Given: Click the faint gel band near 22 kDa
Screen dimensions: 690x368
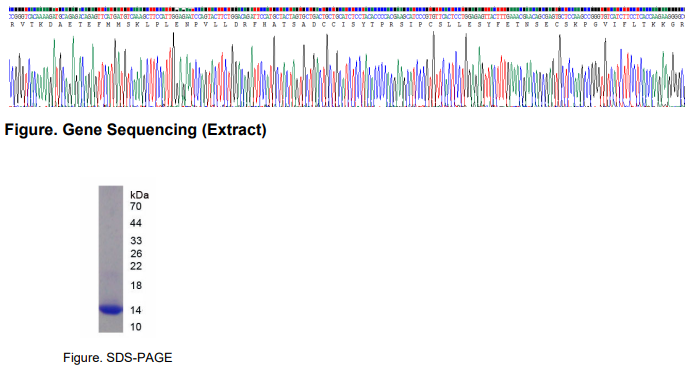Looking at the screenshot, I should coord(111,276).
